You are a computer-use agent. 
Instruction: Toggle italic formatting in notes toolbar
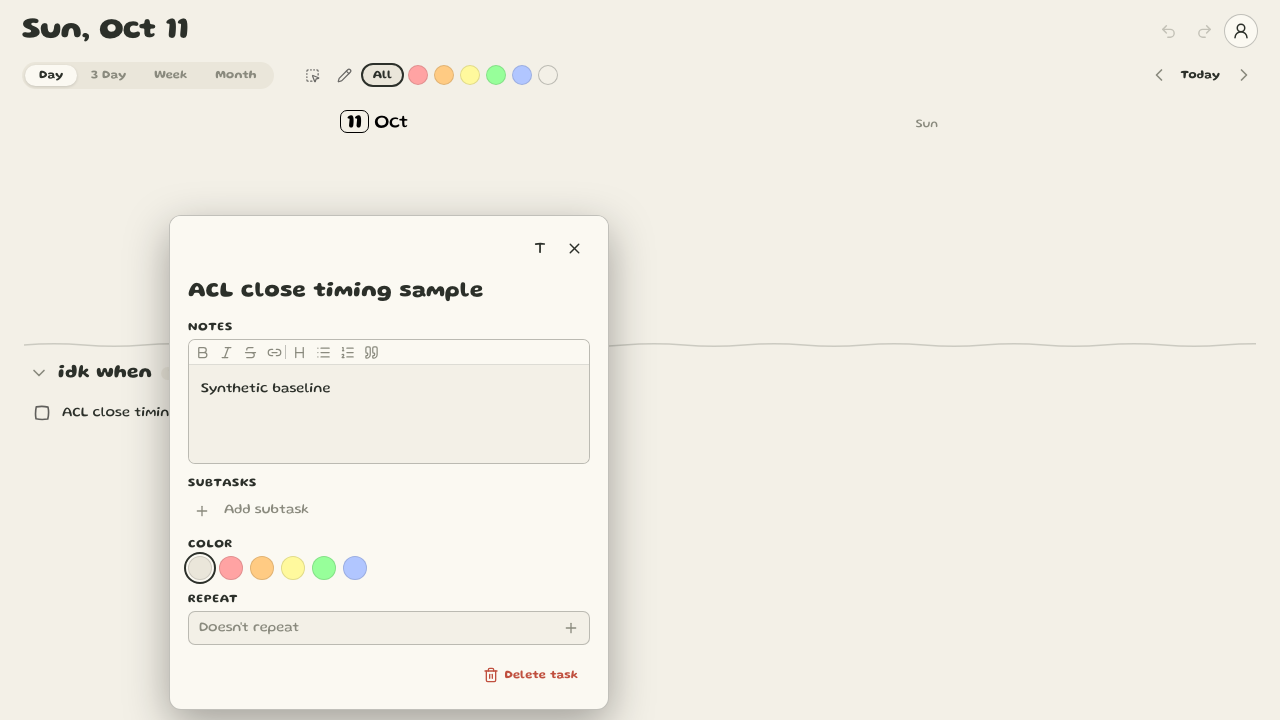(x=226, y=353)
